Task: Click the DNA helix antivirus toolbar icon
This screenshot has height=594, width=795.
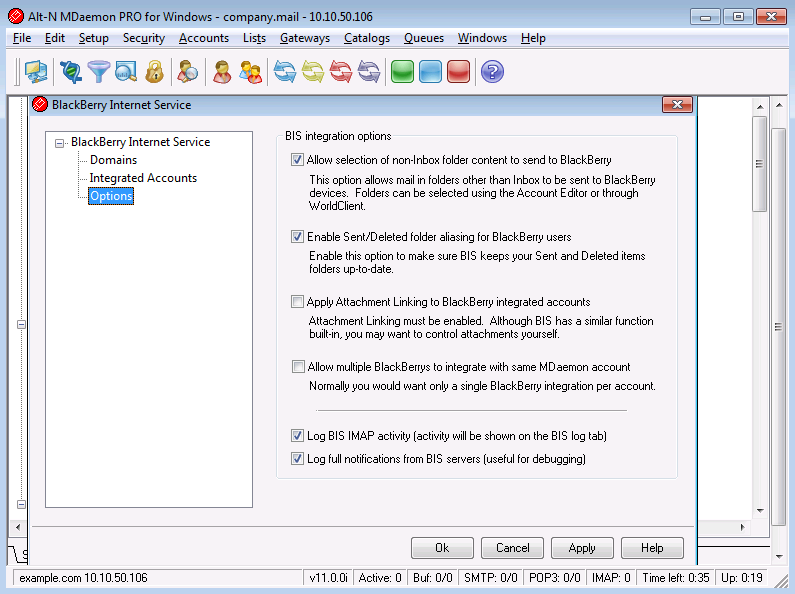Action: (x=71, y=71)
